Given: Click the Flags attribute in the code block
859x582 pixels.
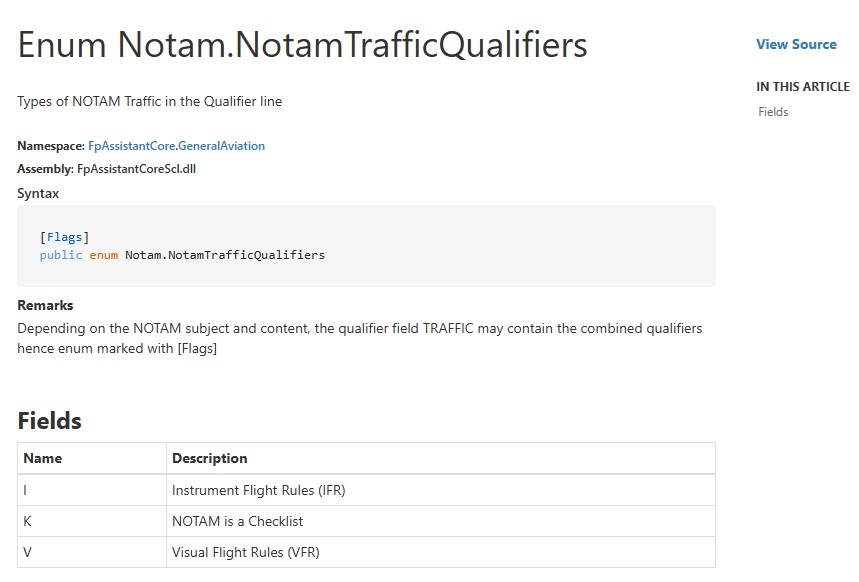Looking at the screenshot, I should (x=65, y=237).
